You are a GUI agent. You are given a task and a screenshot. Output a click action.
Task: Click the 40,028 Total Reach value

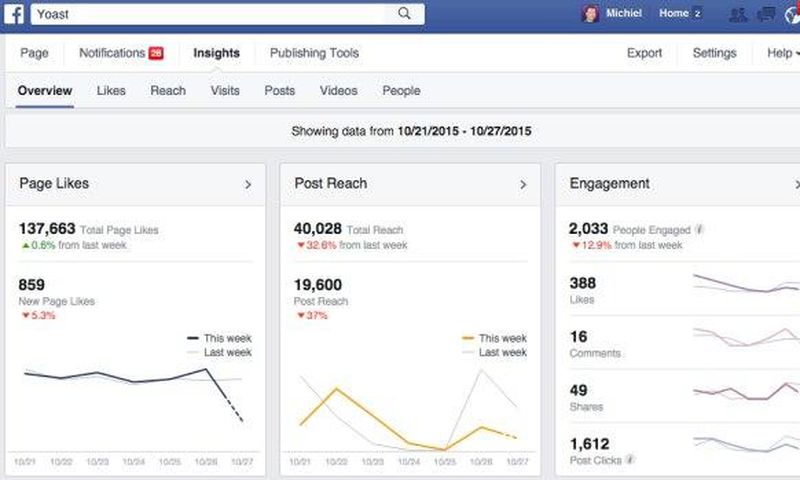coord(317,229)
